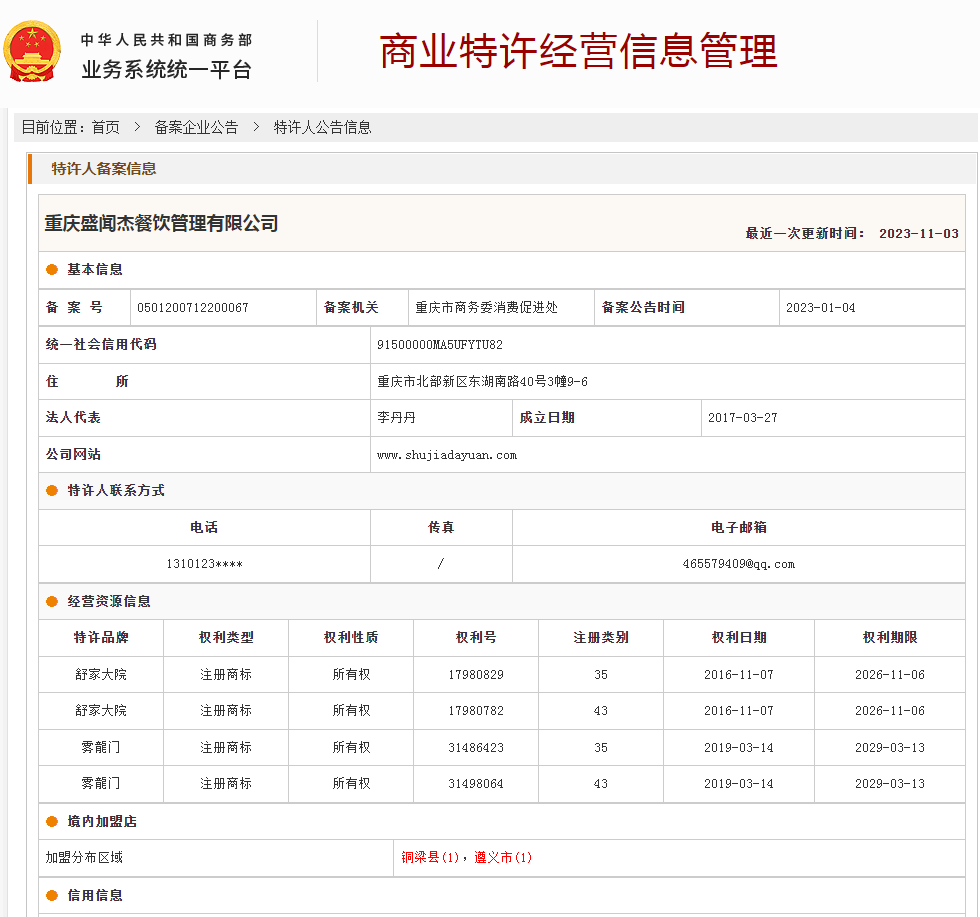Click the orange bullet beside 经营资源信息
This screenshot has height=917, width=980.
52,601
